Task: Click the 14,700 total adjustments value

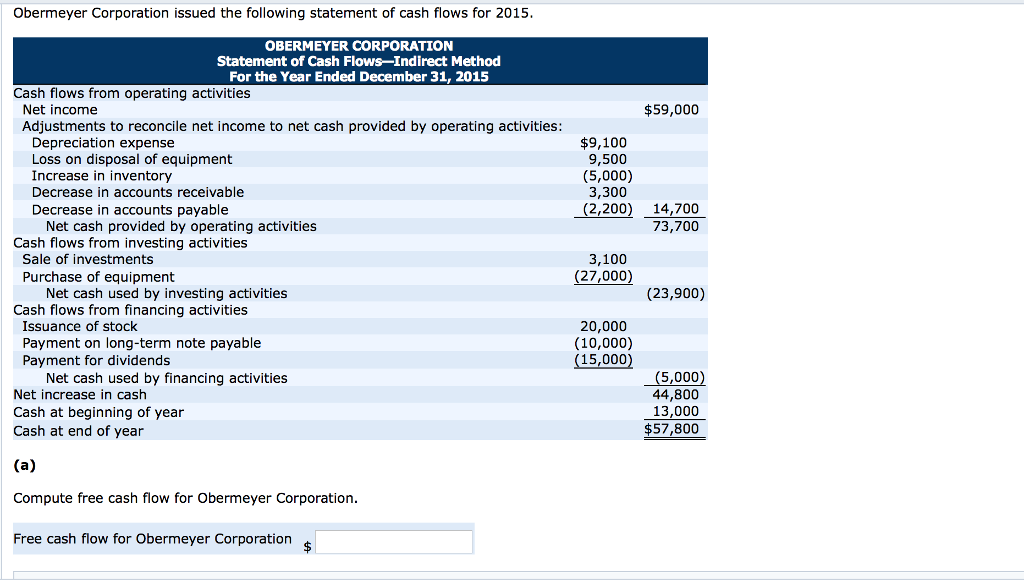Action: point(675,209)
